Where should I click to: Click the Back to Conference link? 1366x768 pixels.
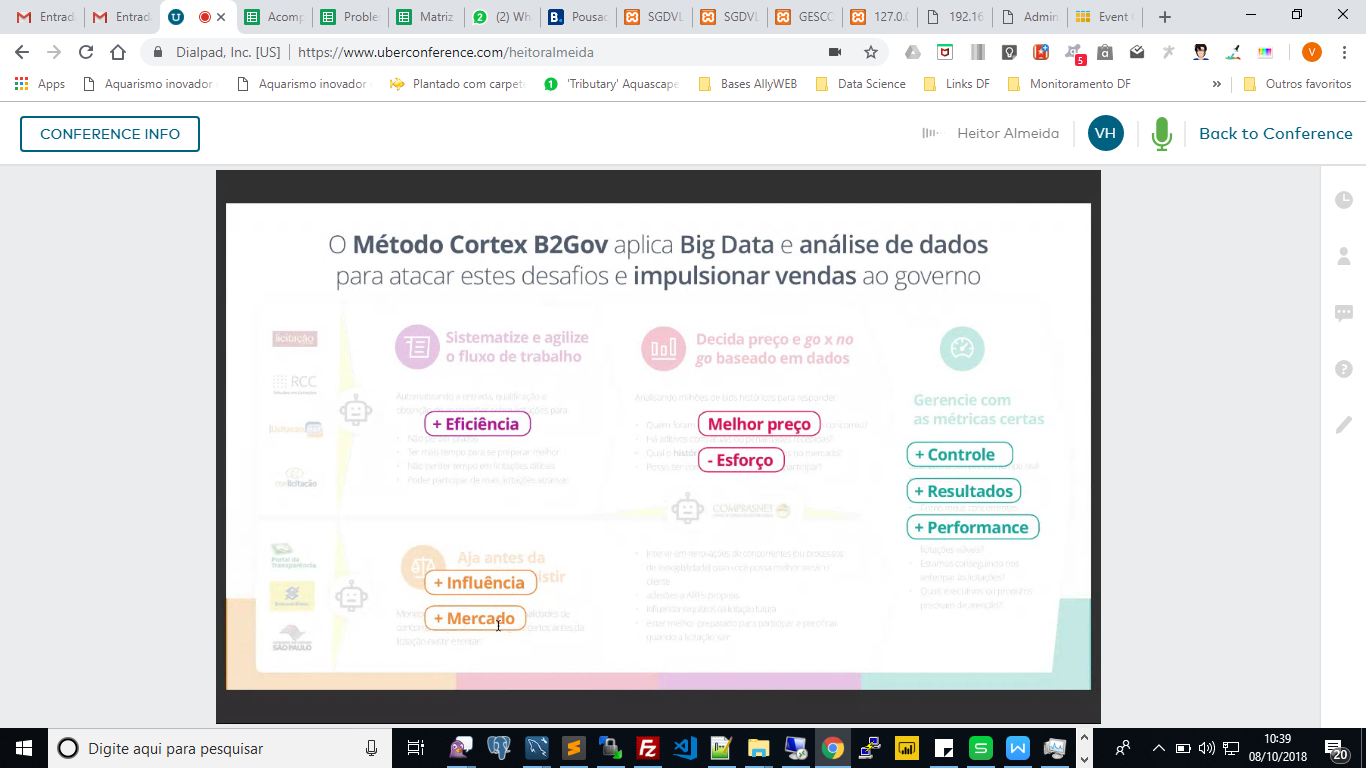tap(1276, 134)
